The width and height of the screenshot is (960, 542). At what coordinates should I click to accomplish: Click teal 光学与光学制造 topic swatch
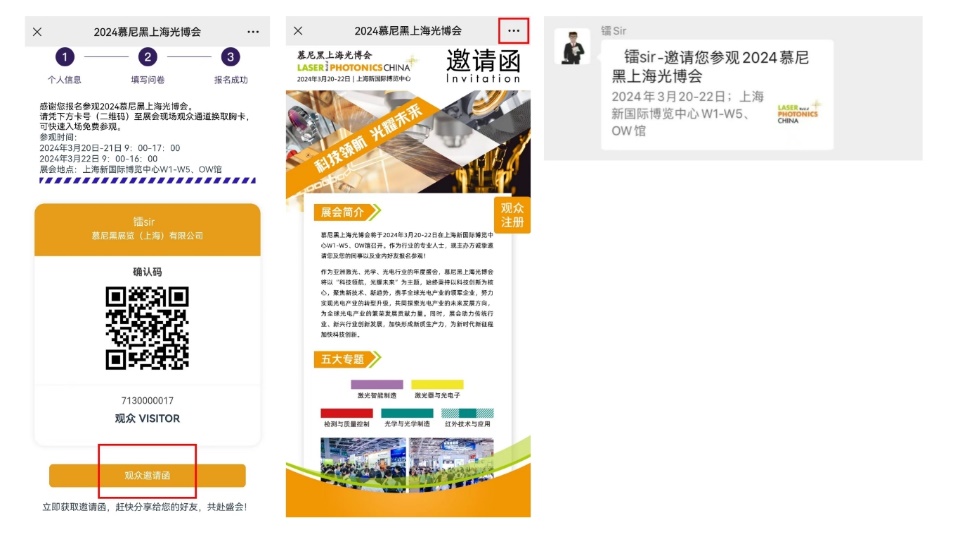407,413
